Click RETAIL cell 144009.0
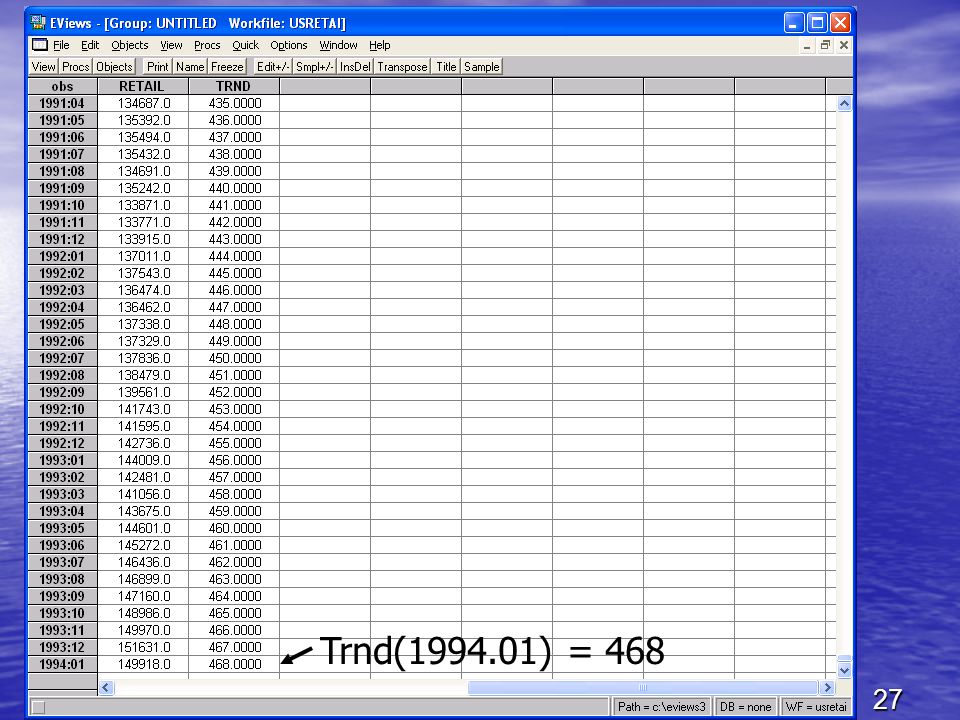This screenshot has height=720, width=960. [x=143, y=460]
